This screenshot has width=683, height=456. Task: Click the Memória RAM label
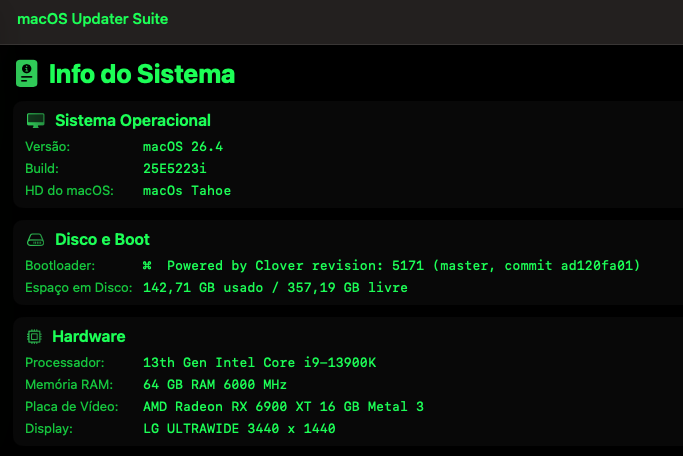click(x=69, y=385)
